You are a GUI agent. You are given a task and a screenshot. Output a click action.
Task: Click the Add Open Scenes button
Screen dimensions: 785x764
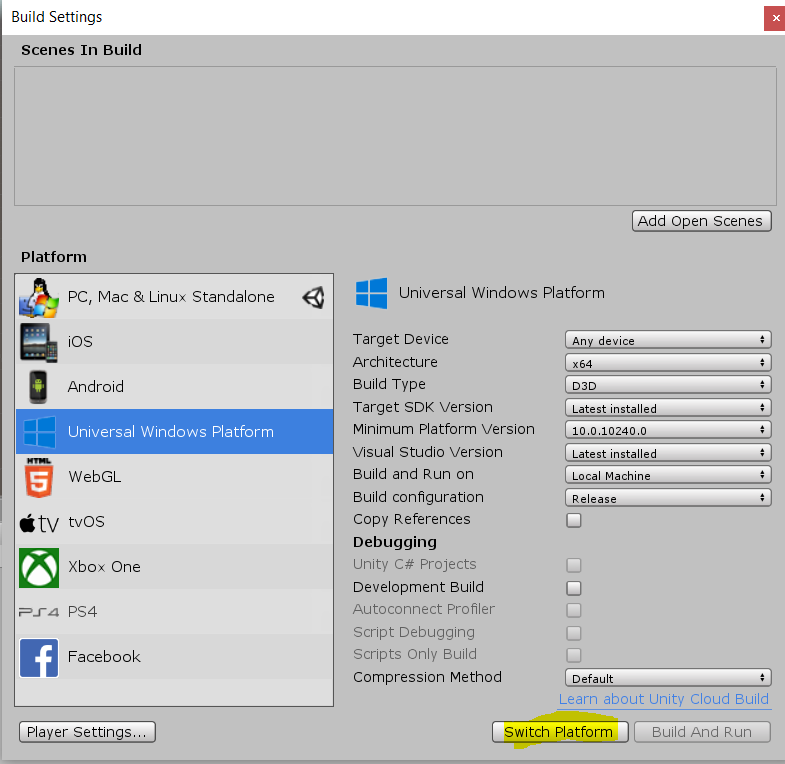click(701, 221)
